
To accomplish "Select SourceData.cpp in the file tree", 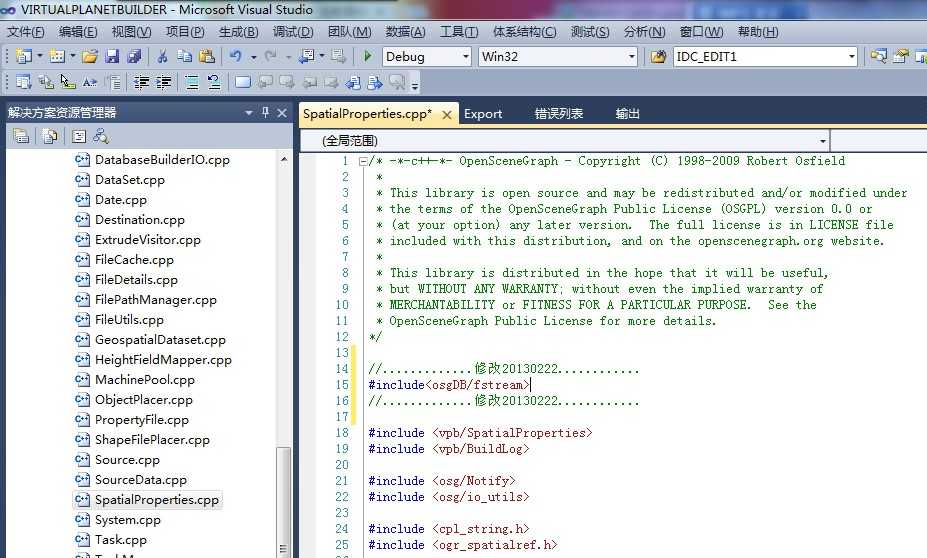I will pyautogui.click(x=141, y=479).
